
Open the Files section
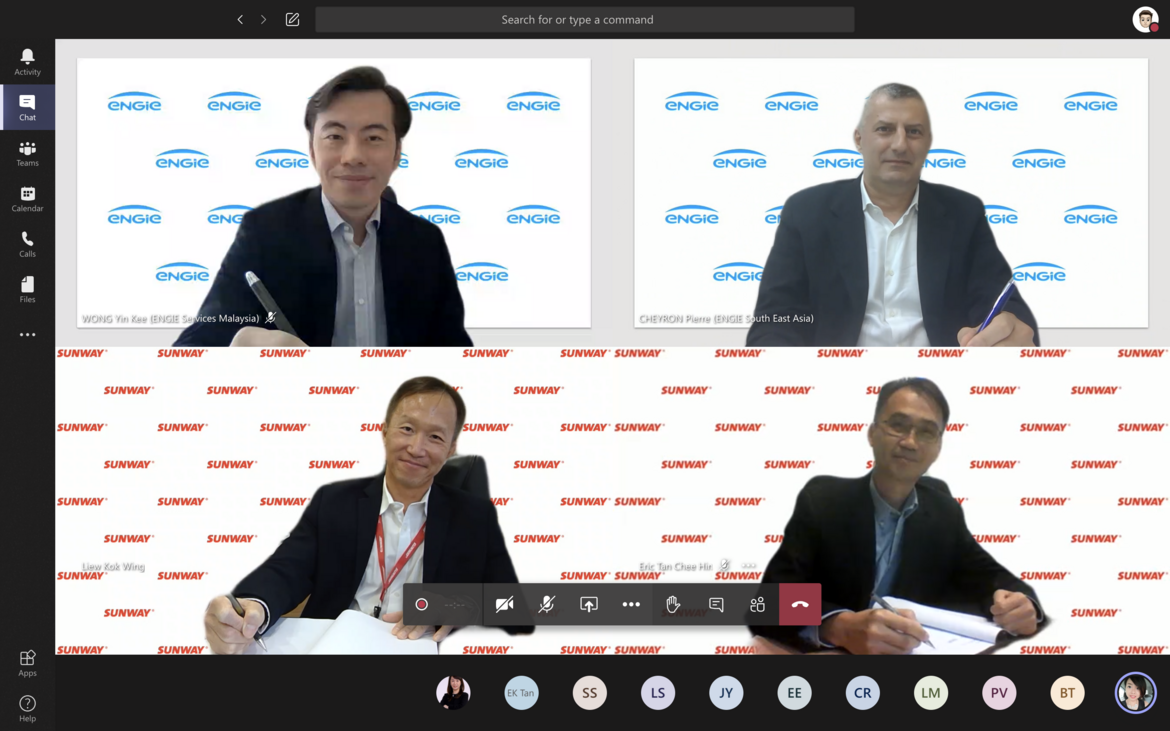pyautogui.click(x=27, y=290)
